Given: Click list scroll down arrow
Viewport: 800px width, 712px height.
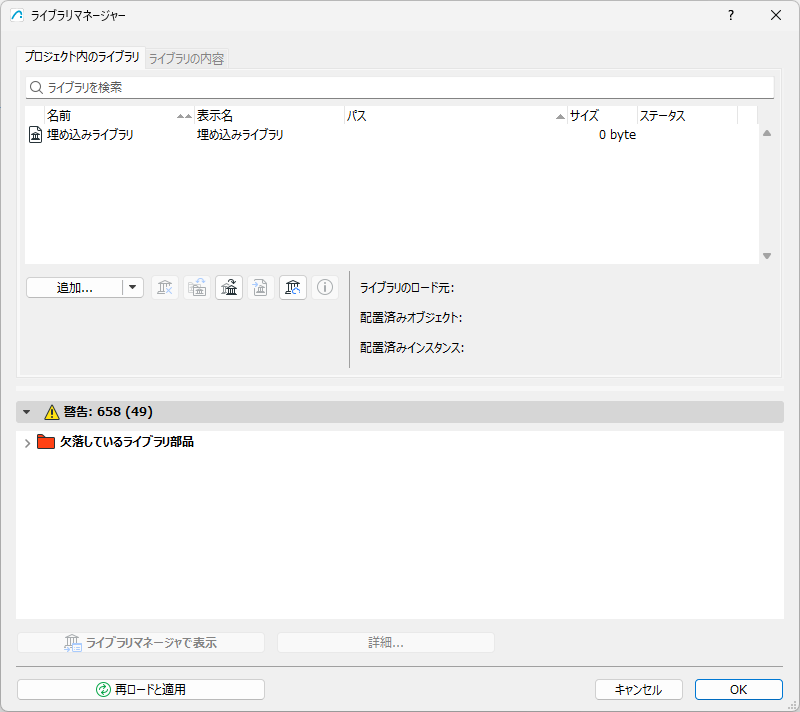Looking at the screenshot, I should click(x=767, y=256).
